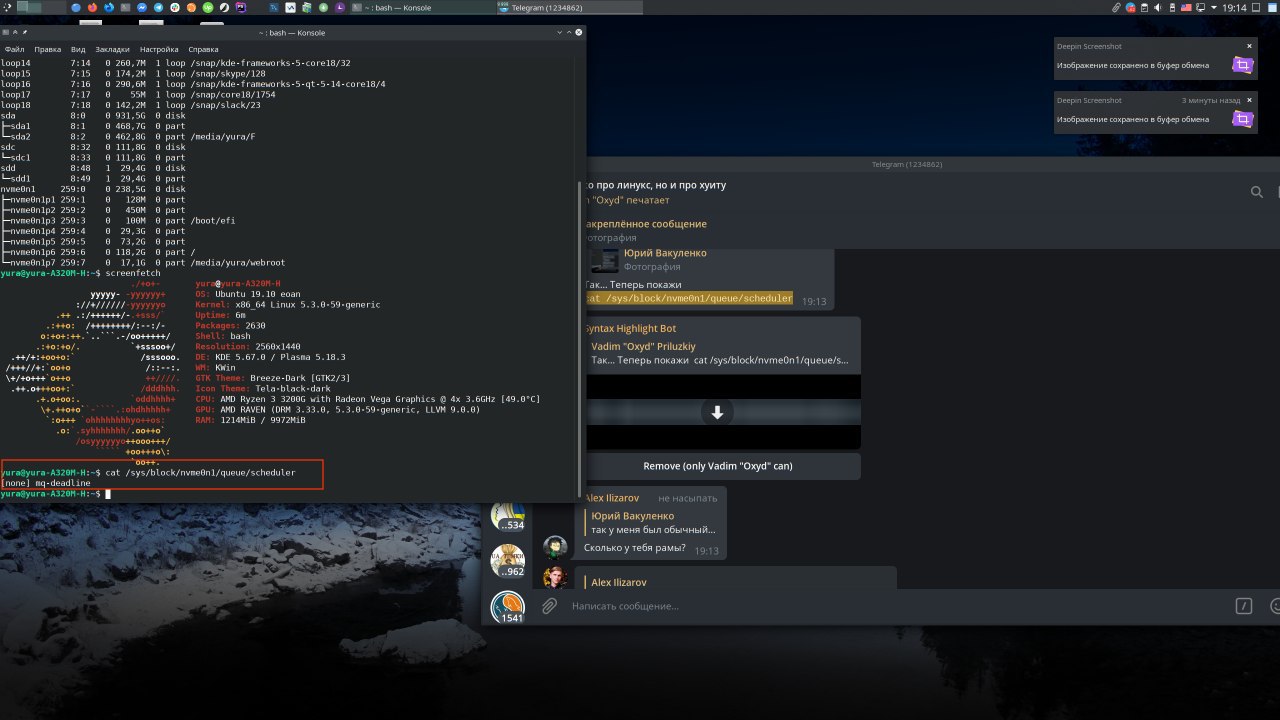Open Konsole window menu icon in titlebar
Viewport: 1280px width, 720px height.
point(6,33)
